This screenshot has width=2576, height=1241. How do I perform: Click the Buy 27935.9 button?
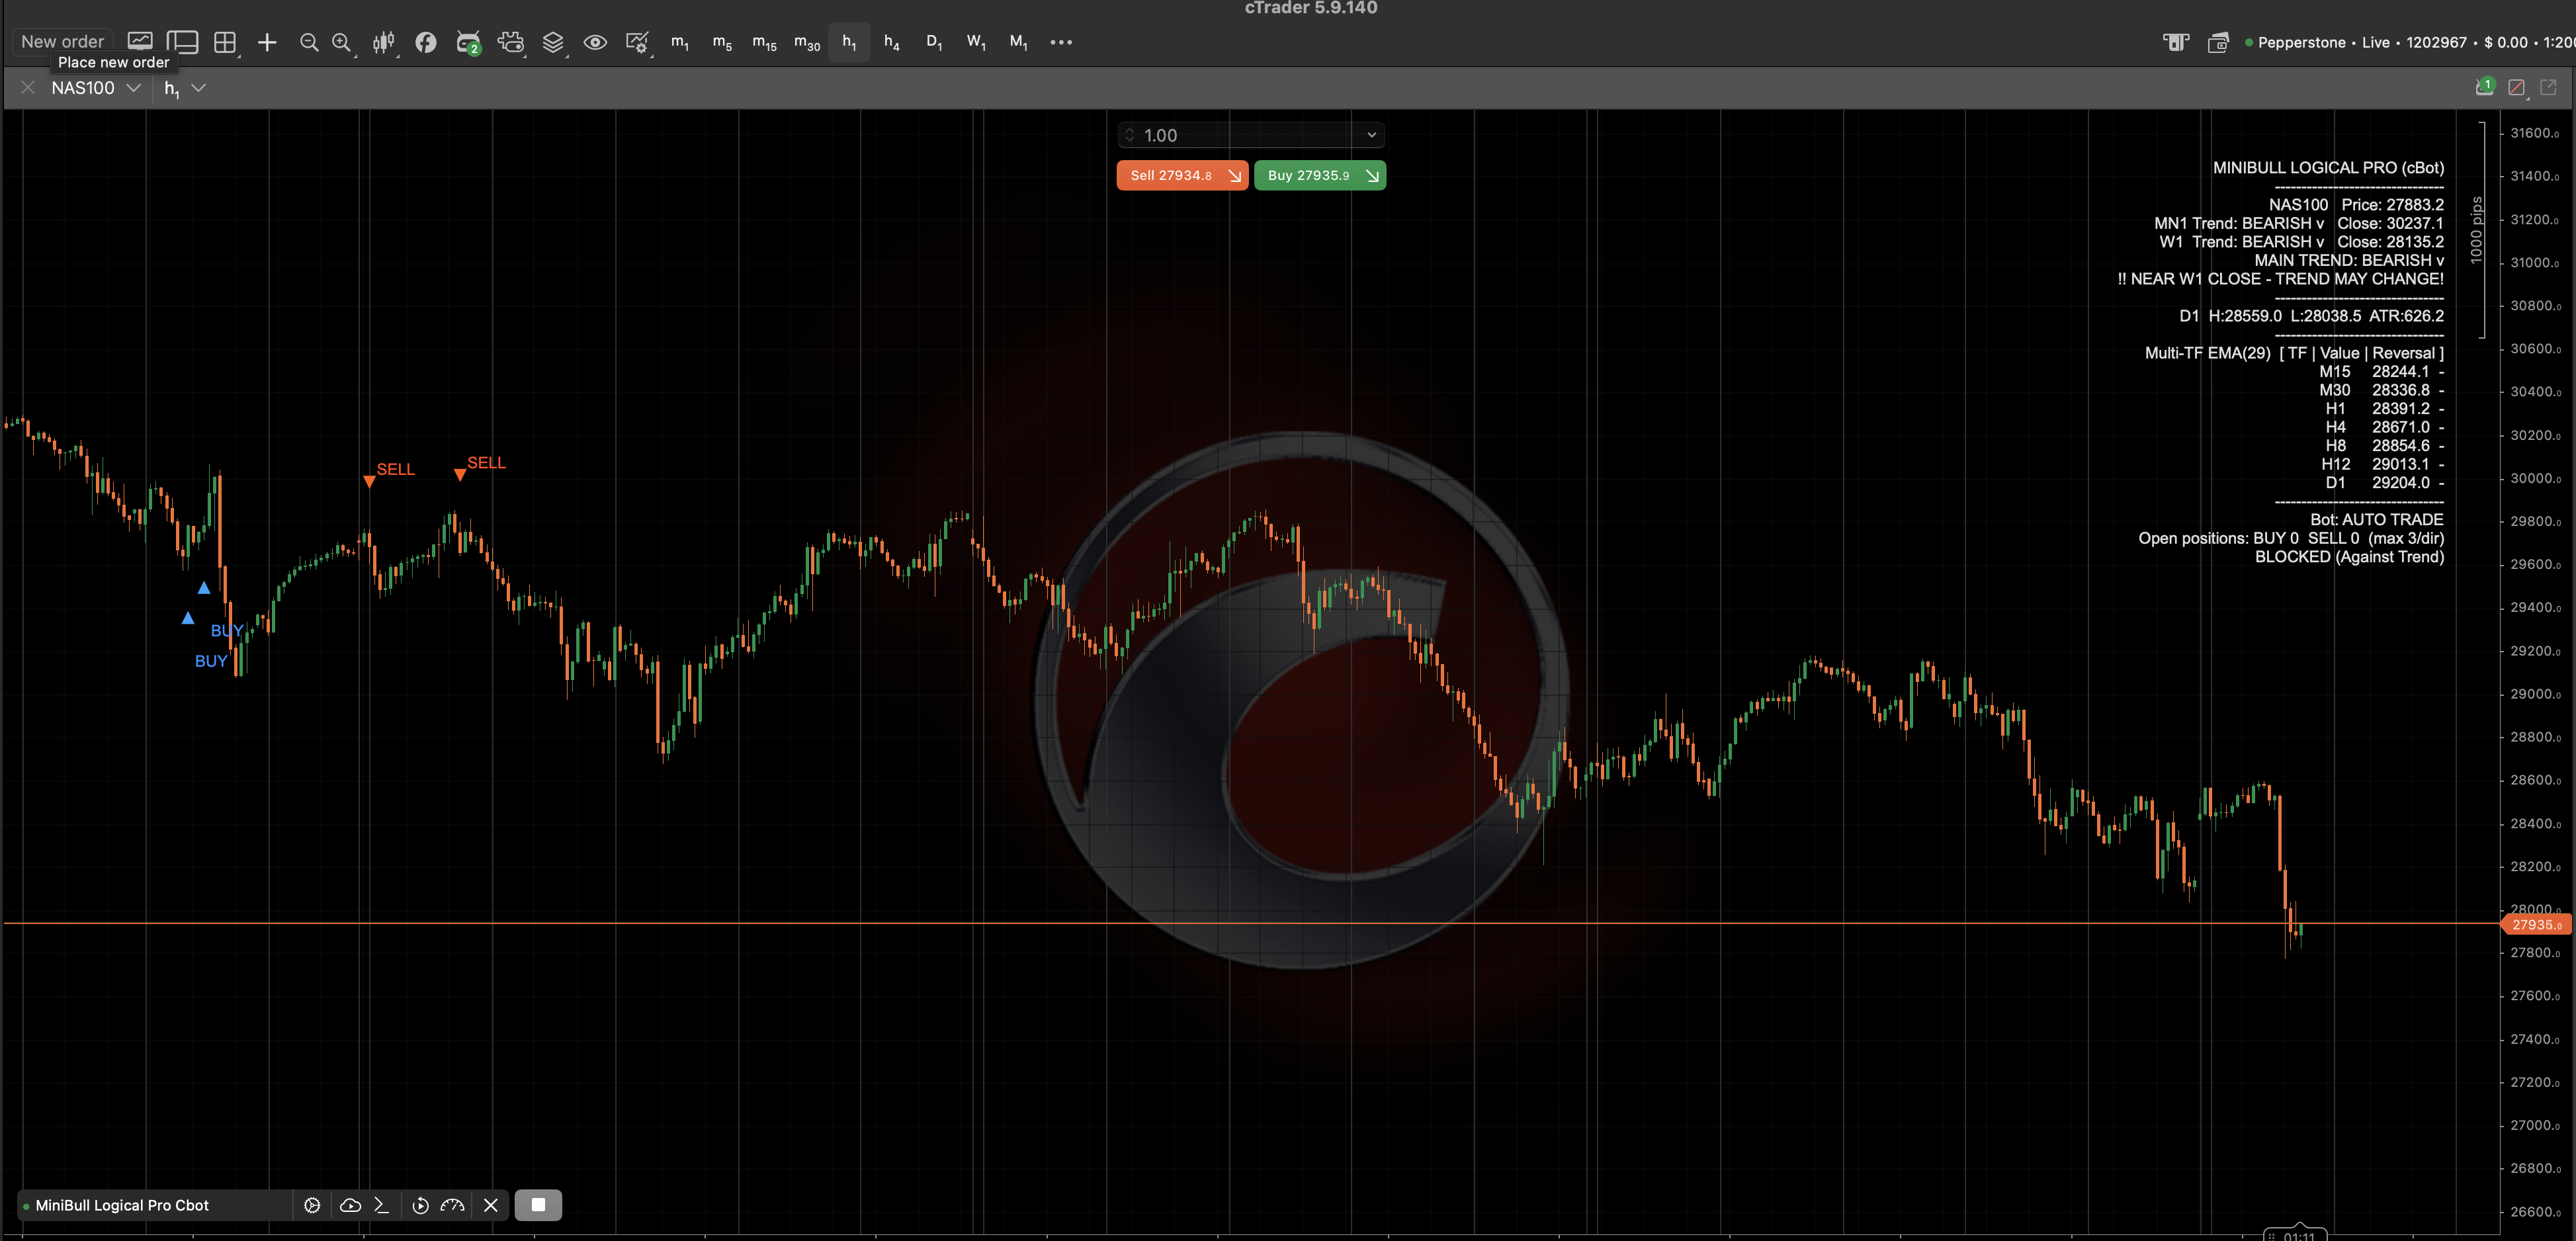click(x=1320, y=175)
